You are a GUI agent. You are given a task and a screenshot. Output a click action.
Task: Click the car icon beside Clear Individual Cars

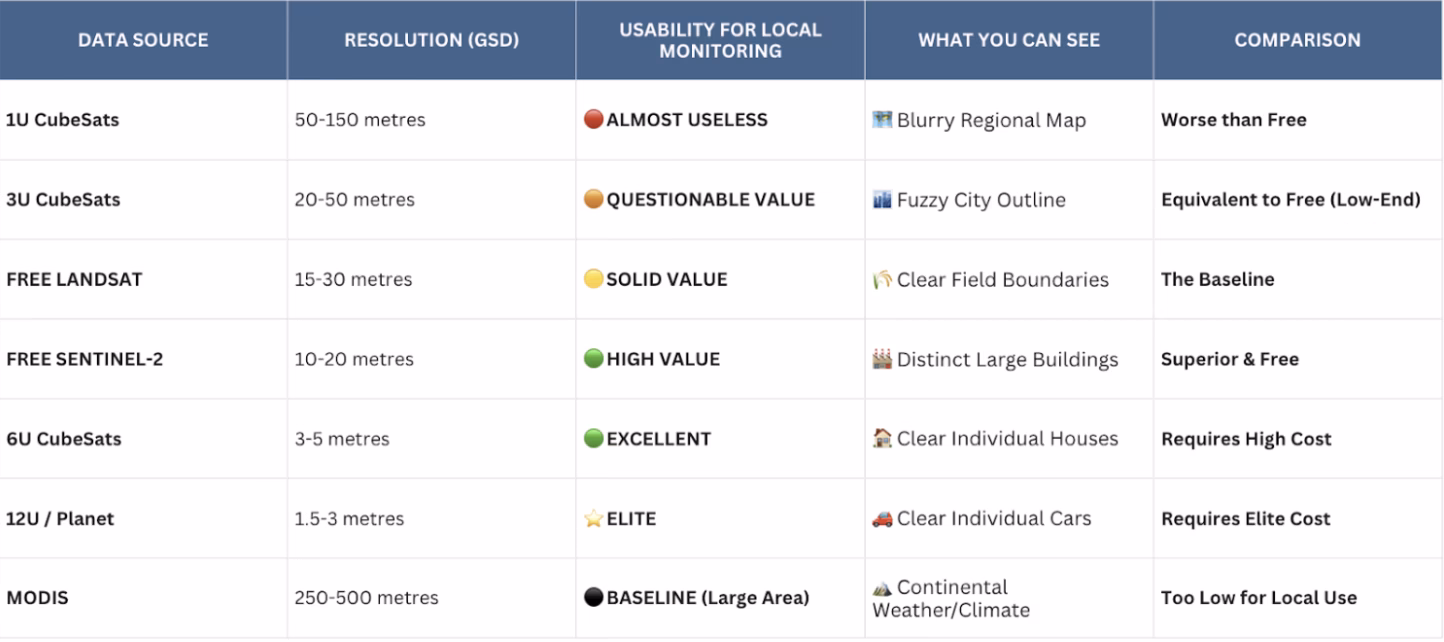882,519
